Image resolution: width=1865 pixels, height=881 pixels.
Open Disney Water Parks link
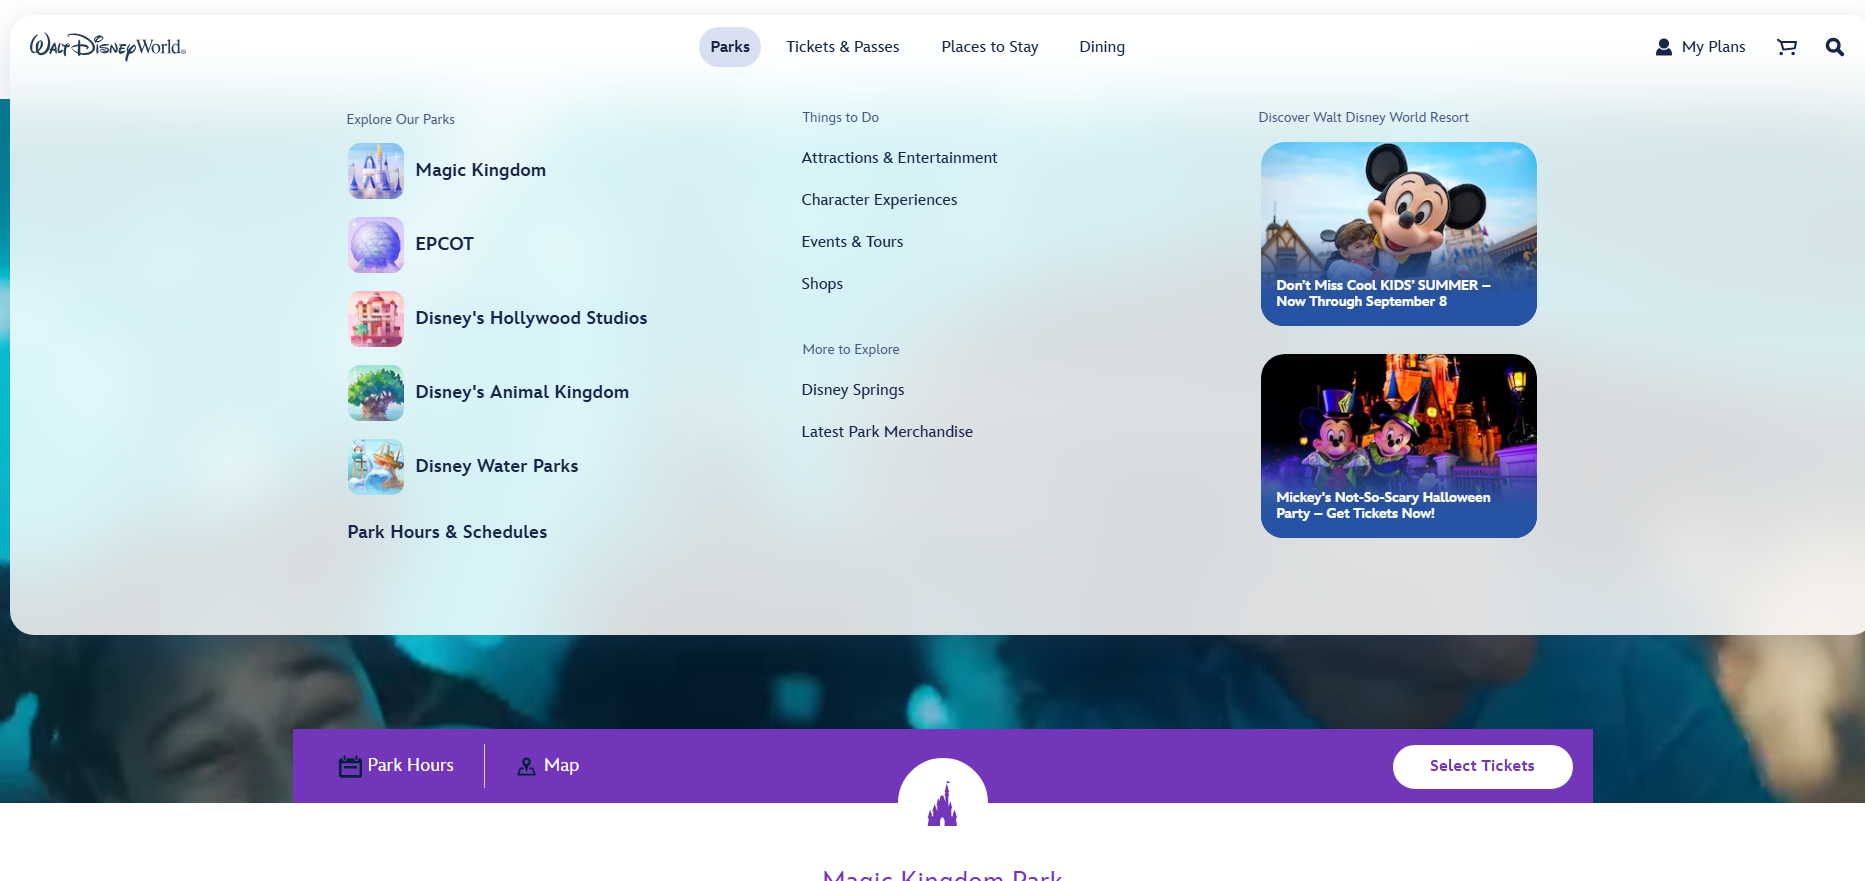click(497, 466)
